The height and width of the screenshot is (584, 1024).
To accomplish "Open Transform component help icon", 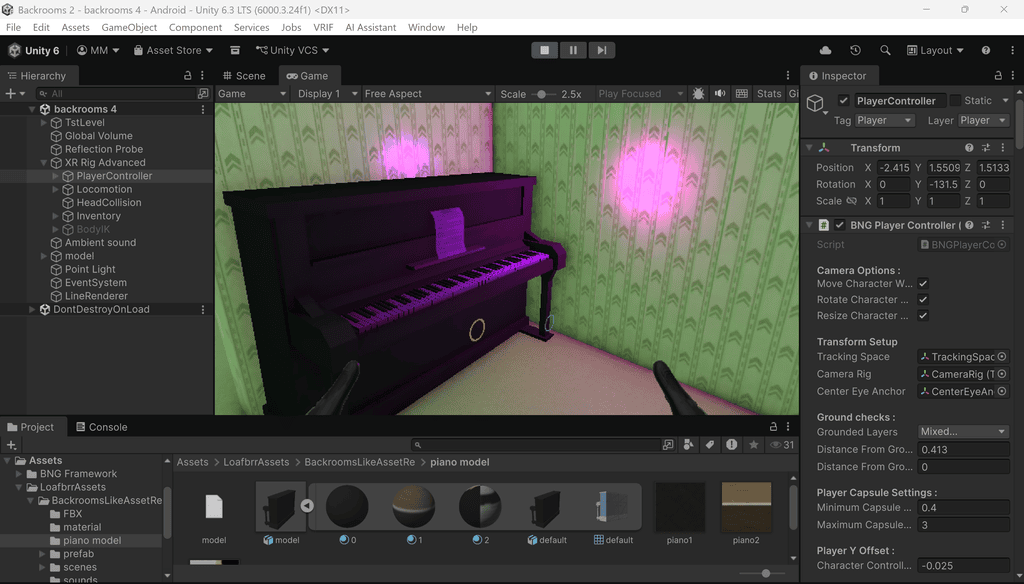I will pyautogui.click(x=969, y=148).
